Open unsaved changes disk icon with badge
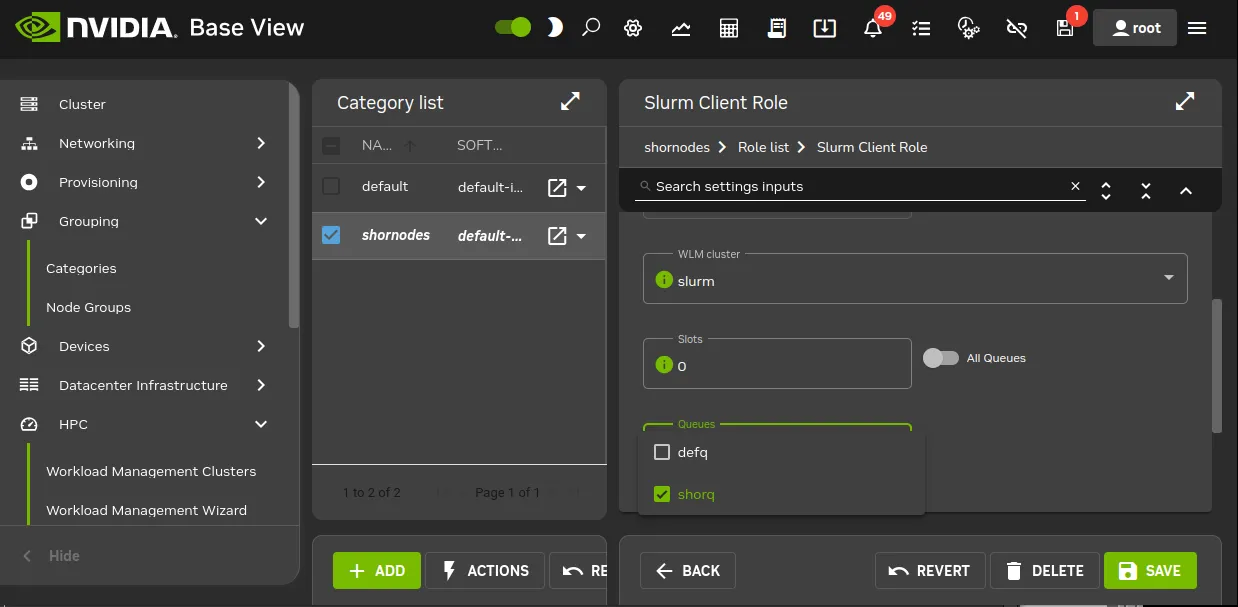1238x607 pixels. click(x=1066, y=27)
